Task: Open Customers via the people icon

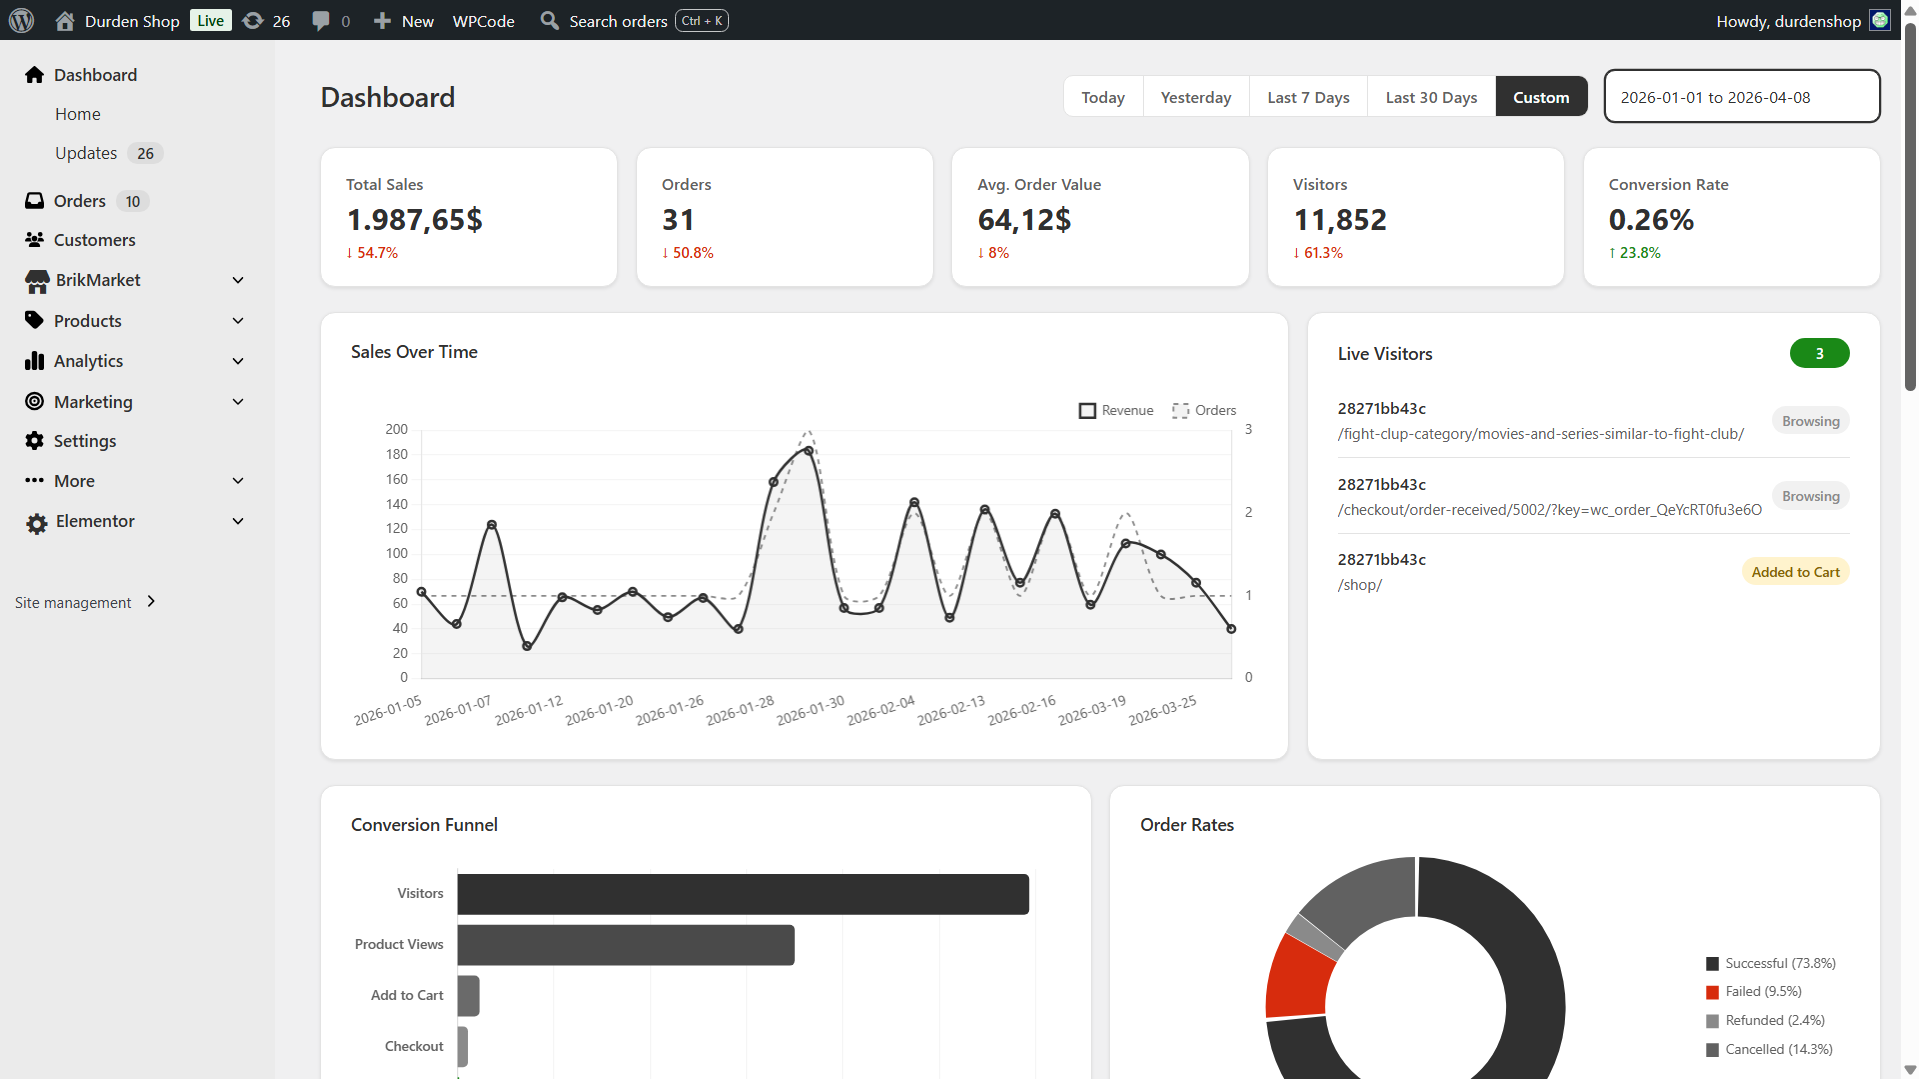Action: (35, 240)
